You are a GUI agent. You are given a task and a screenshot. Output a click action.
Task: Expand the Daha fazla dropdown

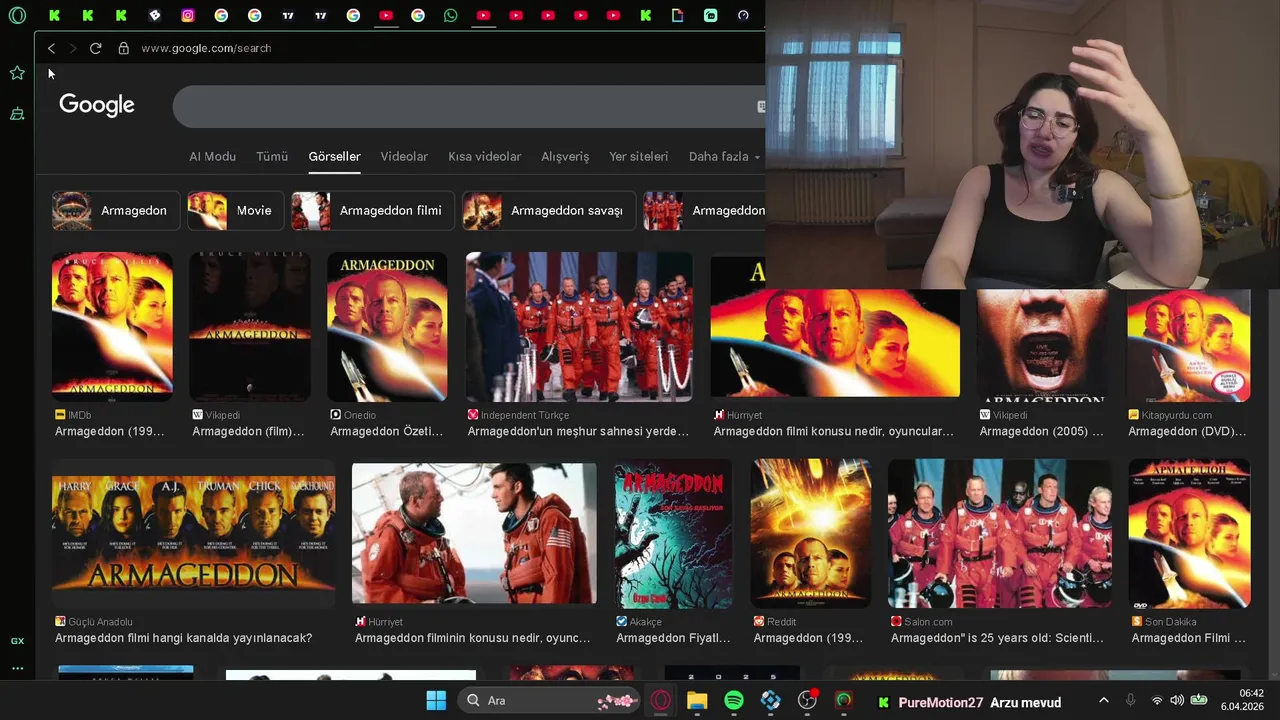pyautogui.click(x=724, y=156)
